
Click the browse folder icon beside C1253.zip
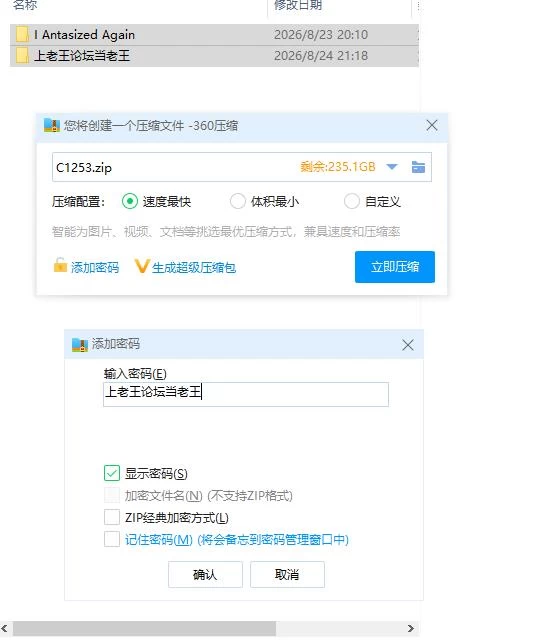[x=418, y=167]
